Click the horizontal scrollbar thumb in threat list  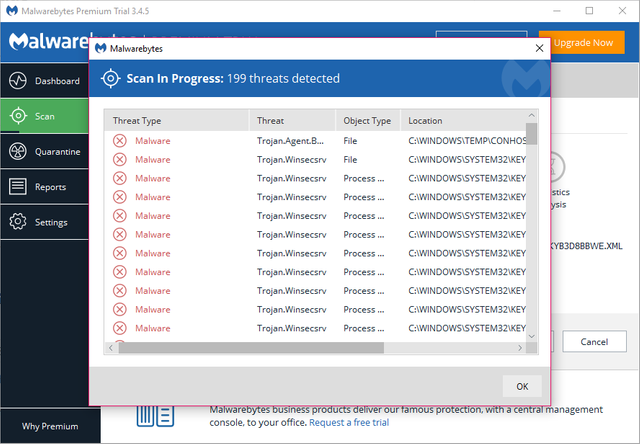[251, 348]
